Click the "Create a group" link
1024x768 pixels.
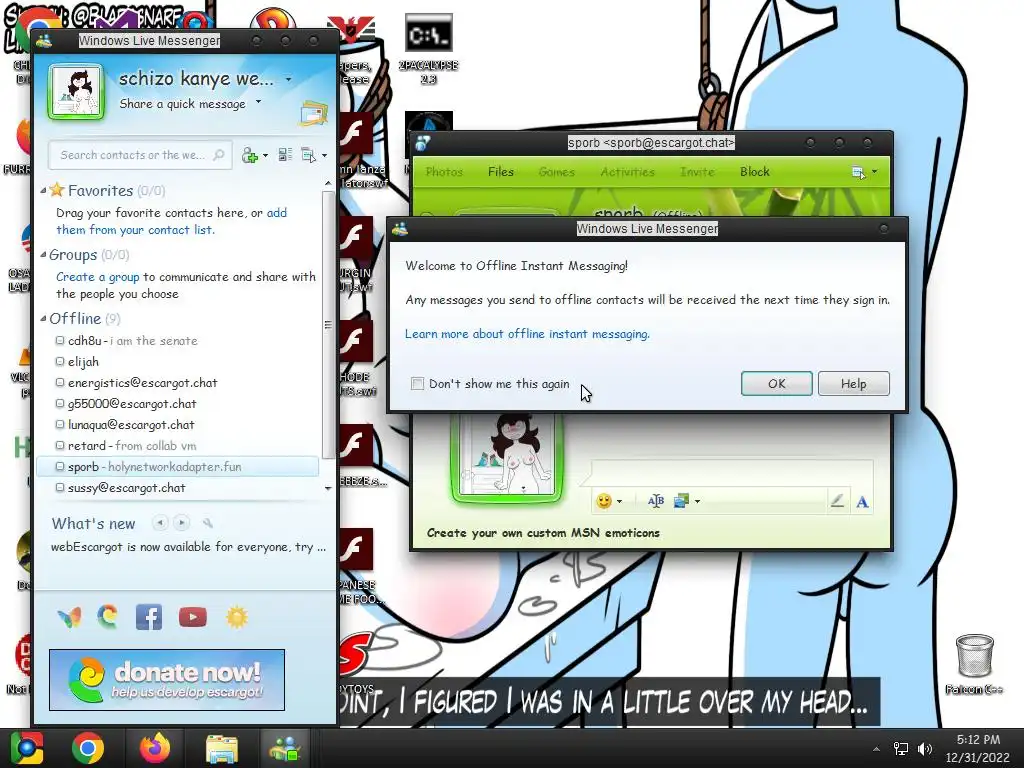[x=97, y=277]
